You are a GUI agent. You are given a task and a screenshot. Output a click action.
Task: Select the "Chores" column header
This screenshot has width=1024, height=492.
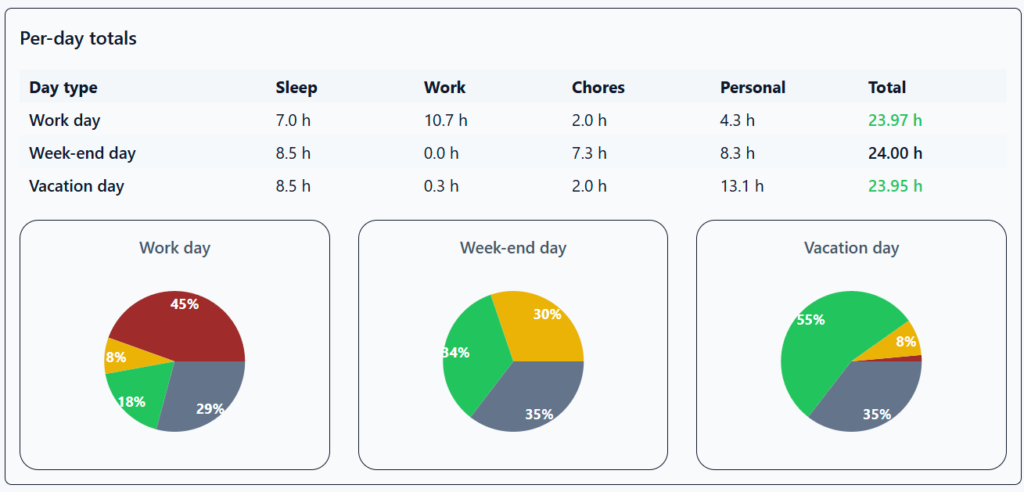pyautogui.click(x=598, y=87)
